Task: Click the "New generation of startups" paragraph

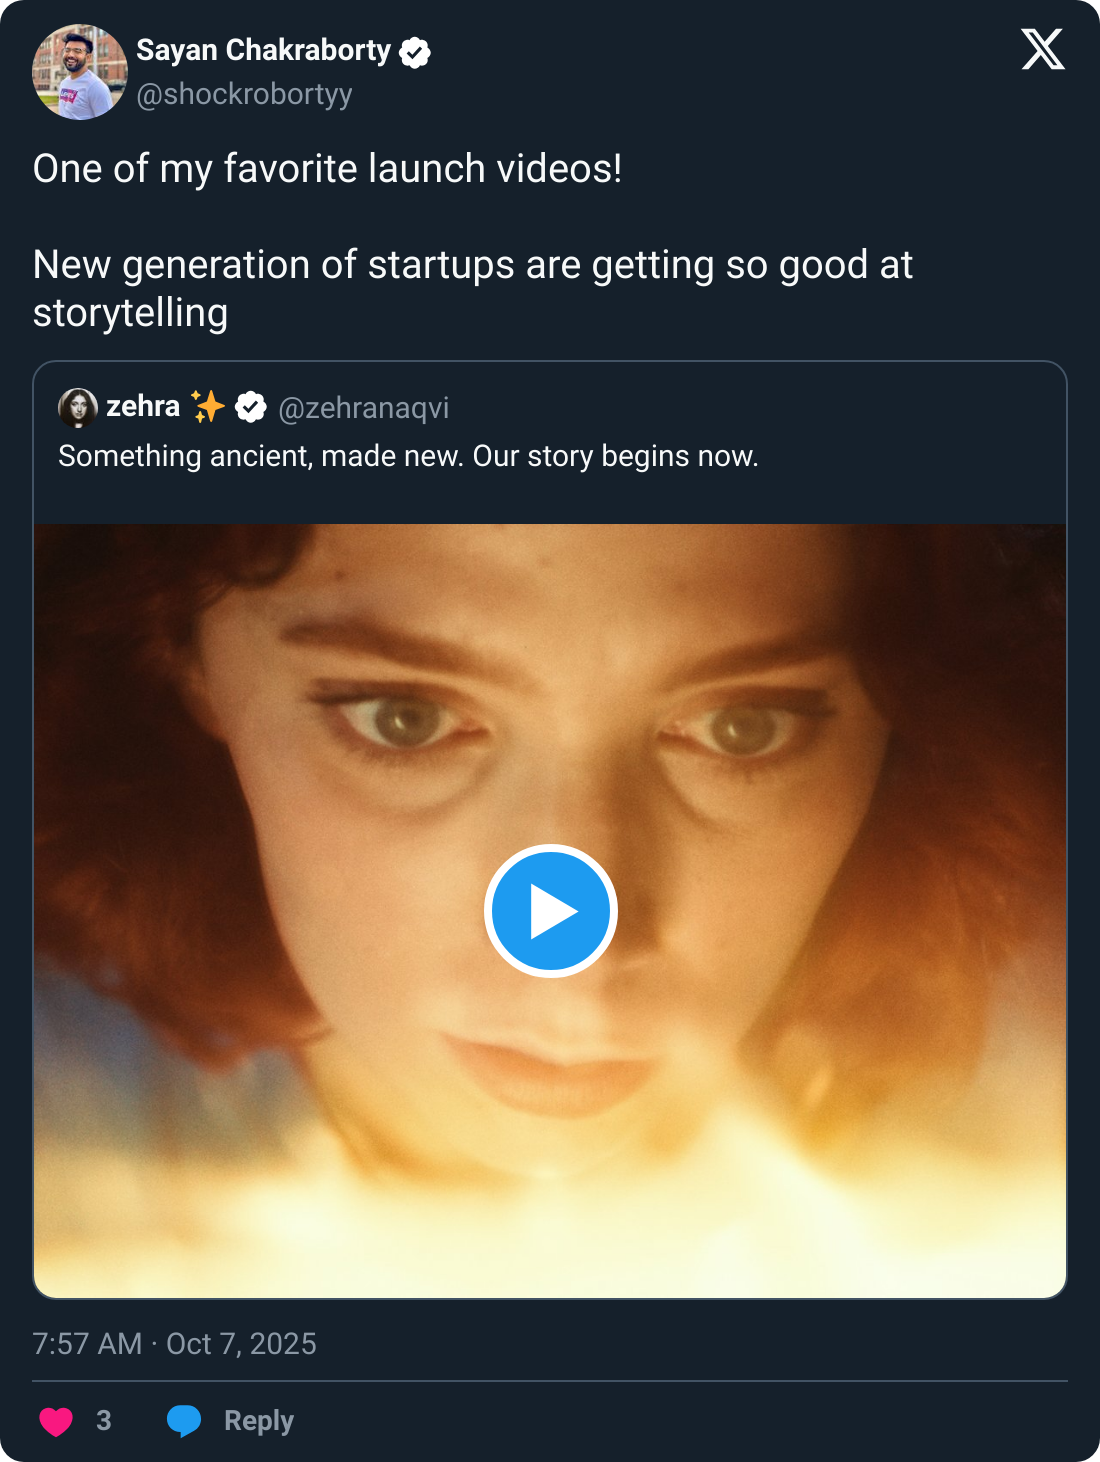Action: pos(472,288)
